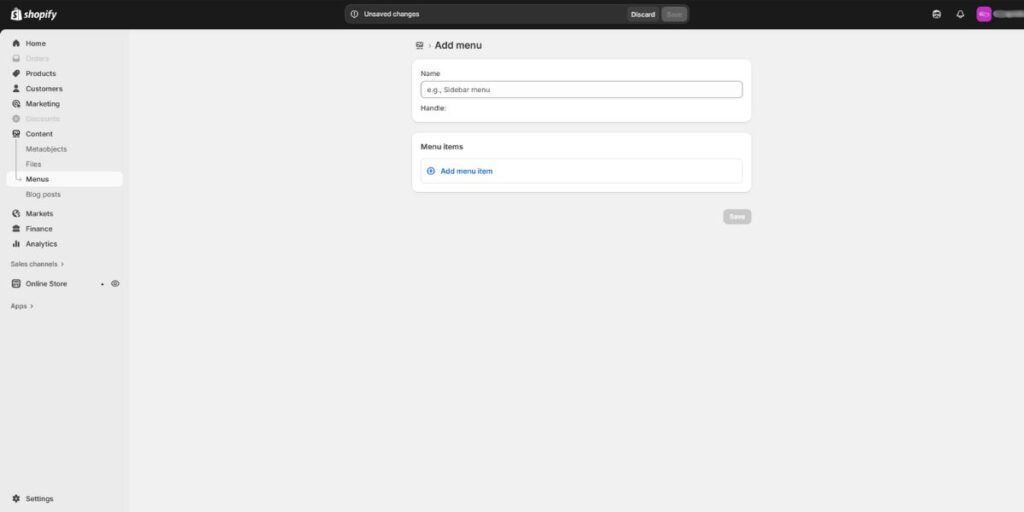Expand the Sales channels section
1024x512 pixels.
[37, 264]
